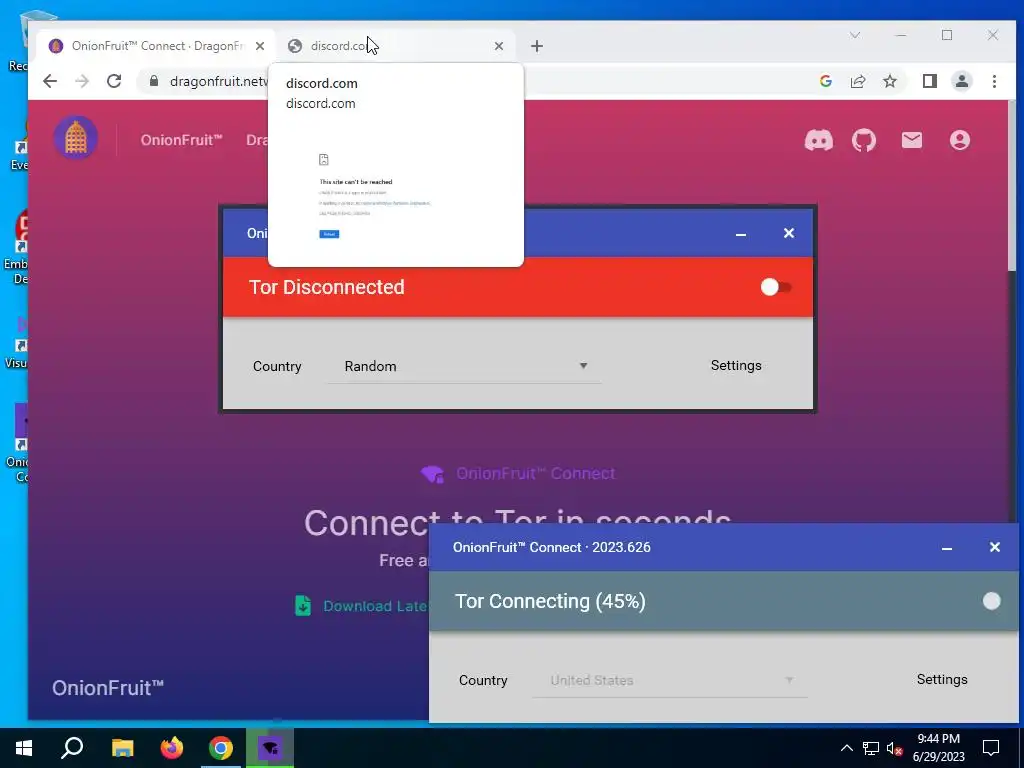The image size is (1024, 768).
Task: Open Windows taskbar search
Action: [72, 748]
